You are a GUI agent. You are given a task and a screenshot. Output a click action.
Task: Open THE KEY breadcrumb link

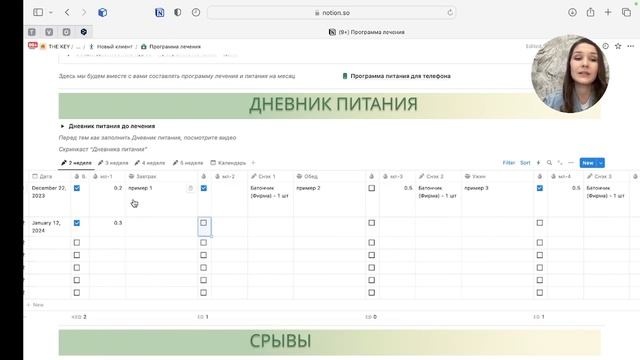[x=55, y=47]
